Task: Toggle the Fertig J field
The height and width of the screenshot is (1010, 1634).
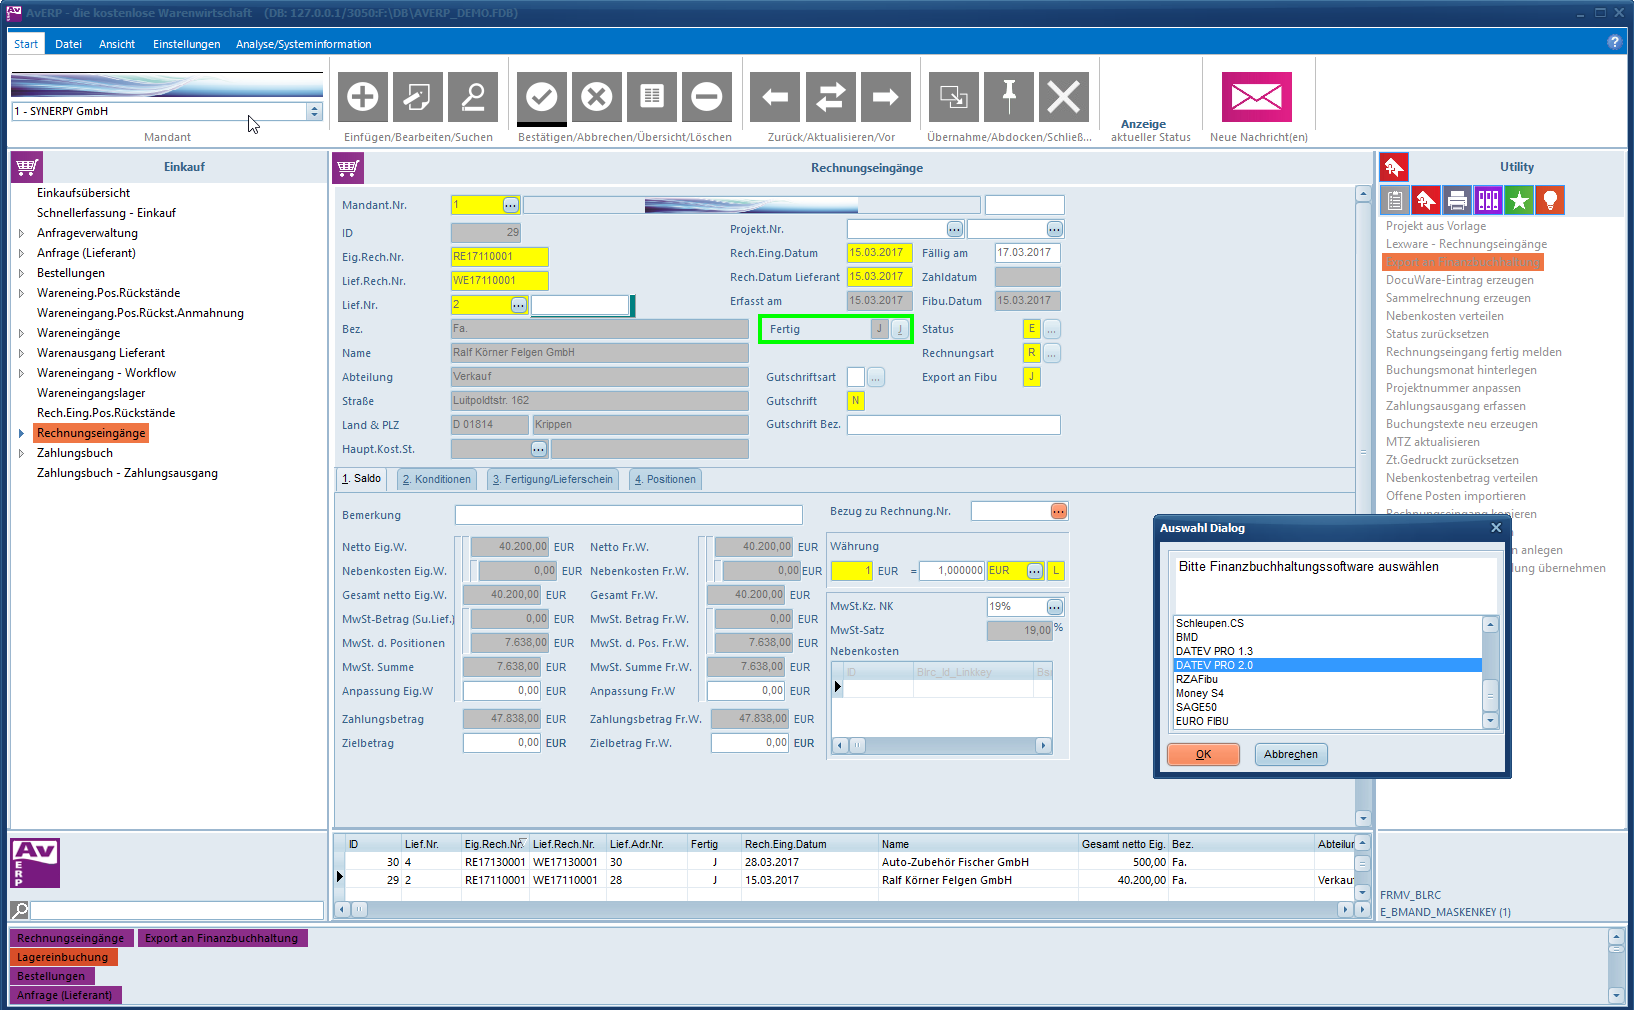Action: click(x=879, y=329)
